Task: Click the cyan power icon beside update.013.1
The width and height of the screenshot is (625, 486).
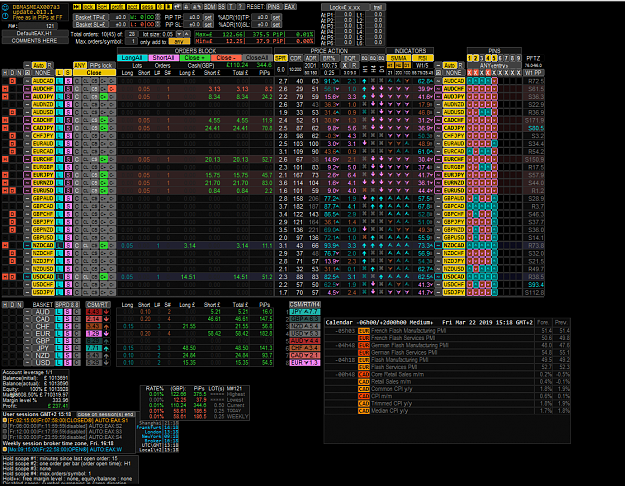Action: tap(6, 16)
